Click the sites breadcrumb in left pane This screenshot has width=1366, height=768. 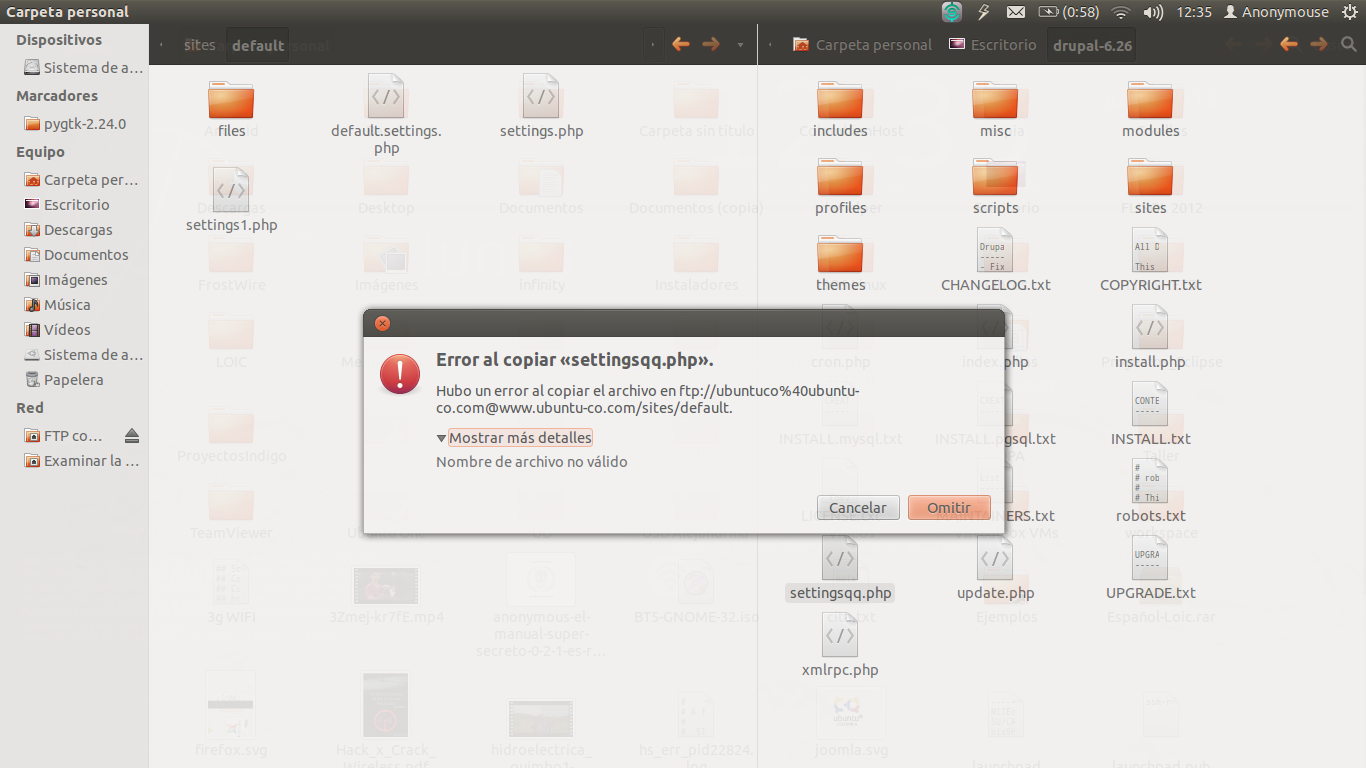click(199, 45)
